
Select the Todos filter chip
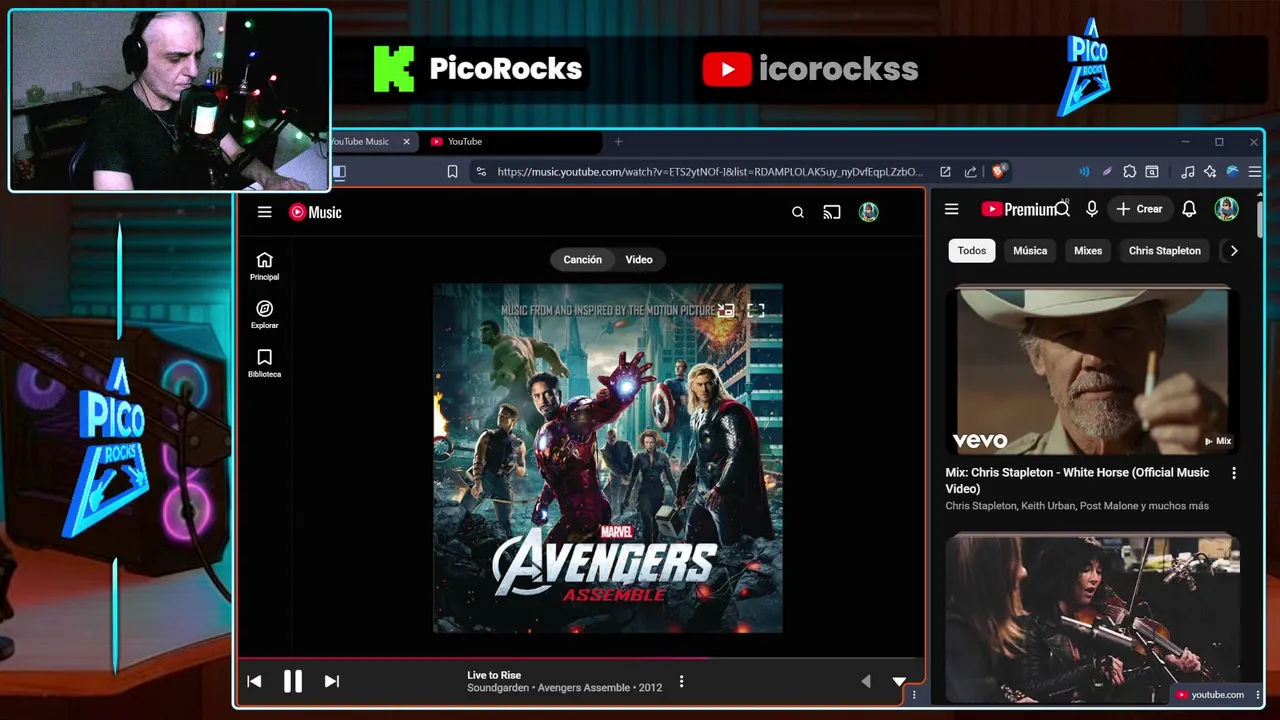(x=972, y=251)
